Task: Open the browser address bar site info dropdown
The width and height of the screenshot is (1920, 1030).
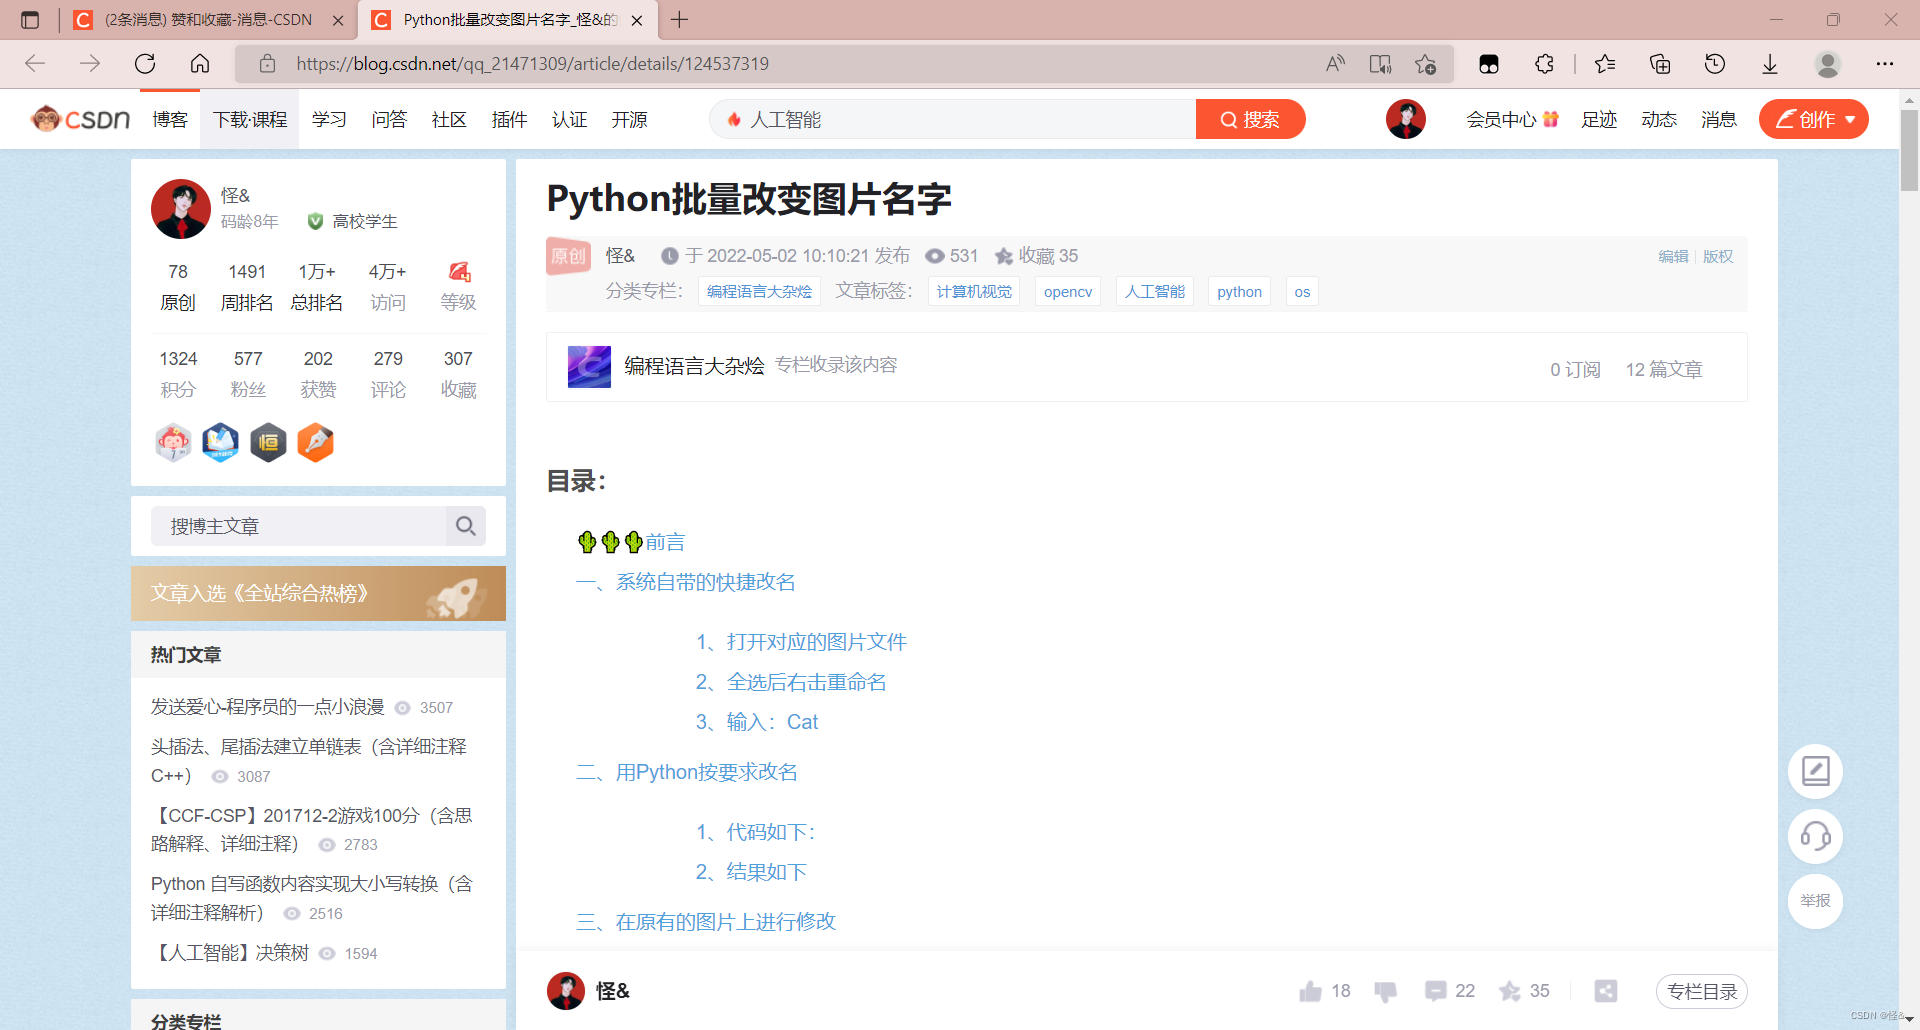Action: point(266,63)
